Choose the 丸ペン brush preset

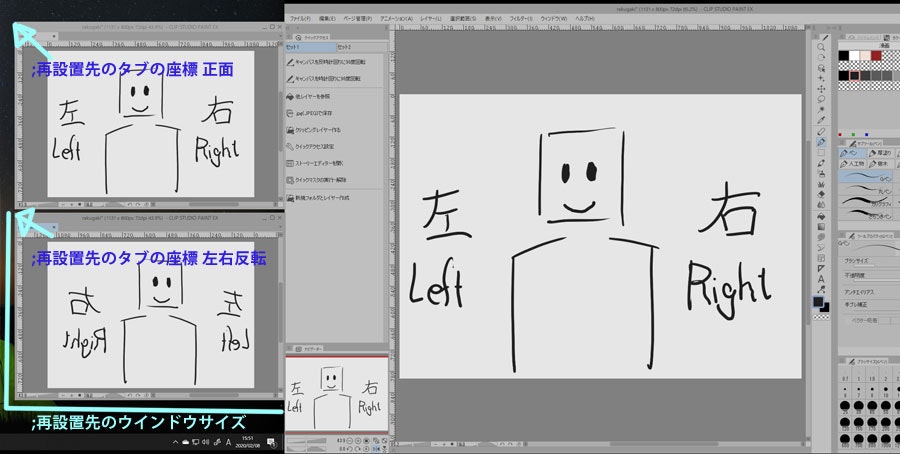[x=866, y=189]
